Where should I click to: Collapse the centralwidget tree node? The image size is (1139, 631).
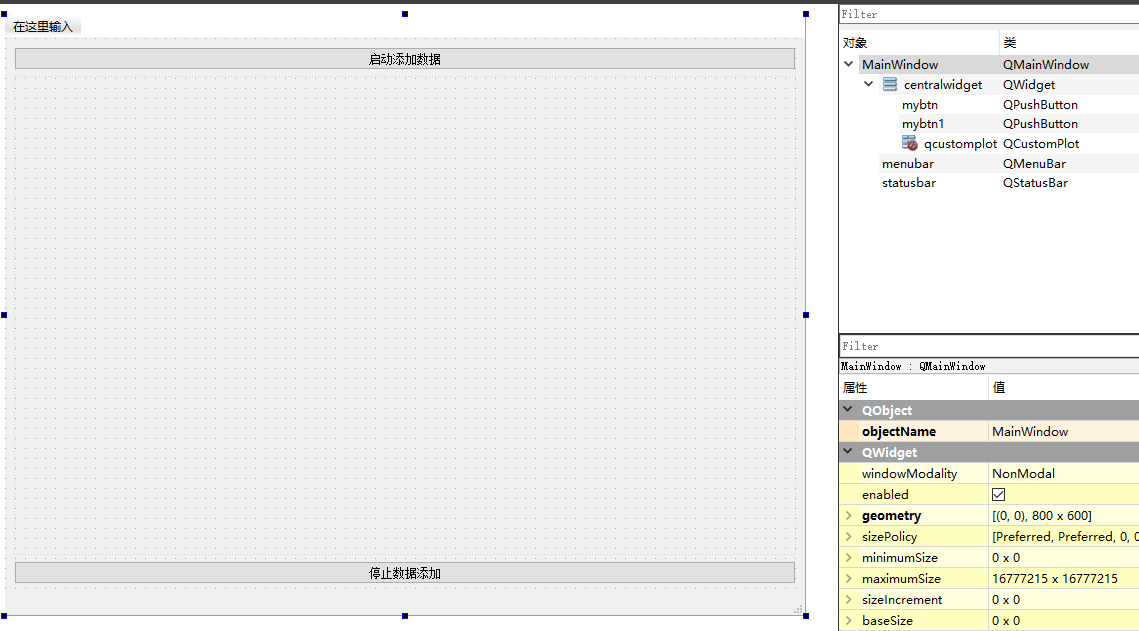(x=868, y=84)
